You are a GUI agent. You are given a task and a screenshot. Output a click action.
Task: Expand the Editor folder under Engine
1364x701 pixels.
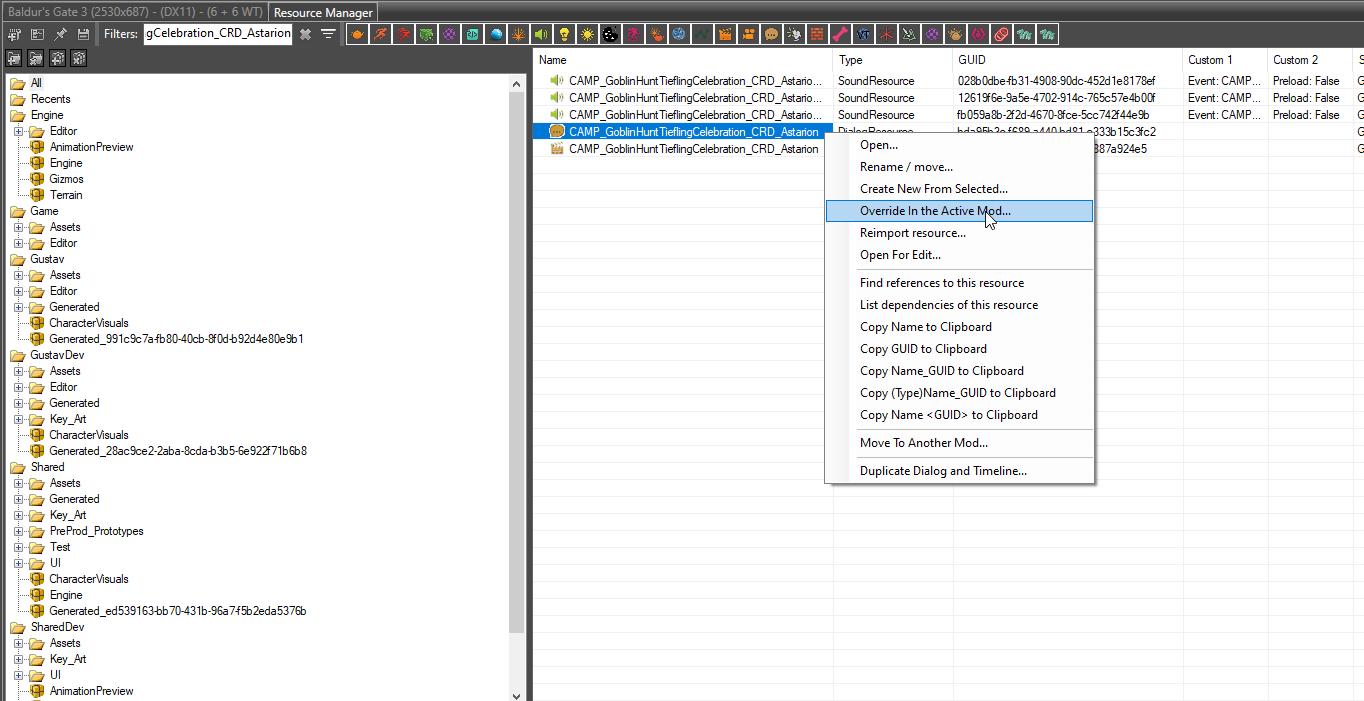[x=18, y=131]
